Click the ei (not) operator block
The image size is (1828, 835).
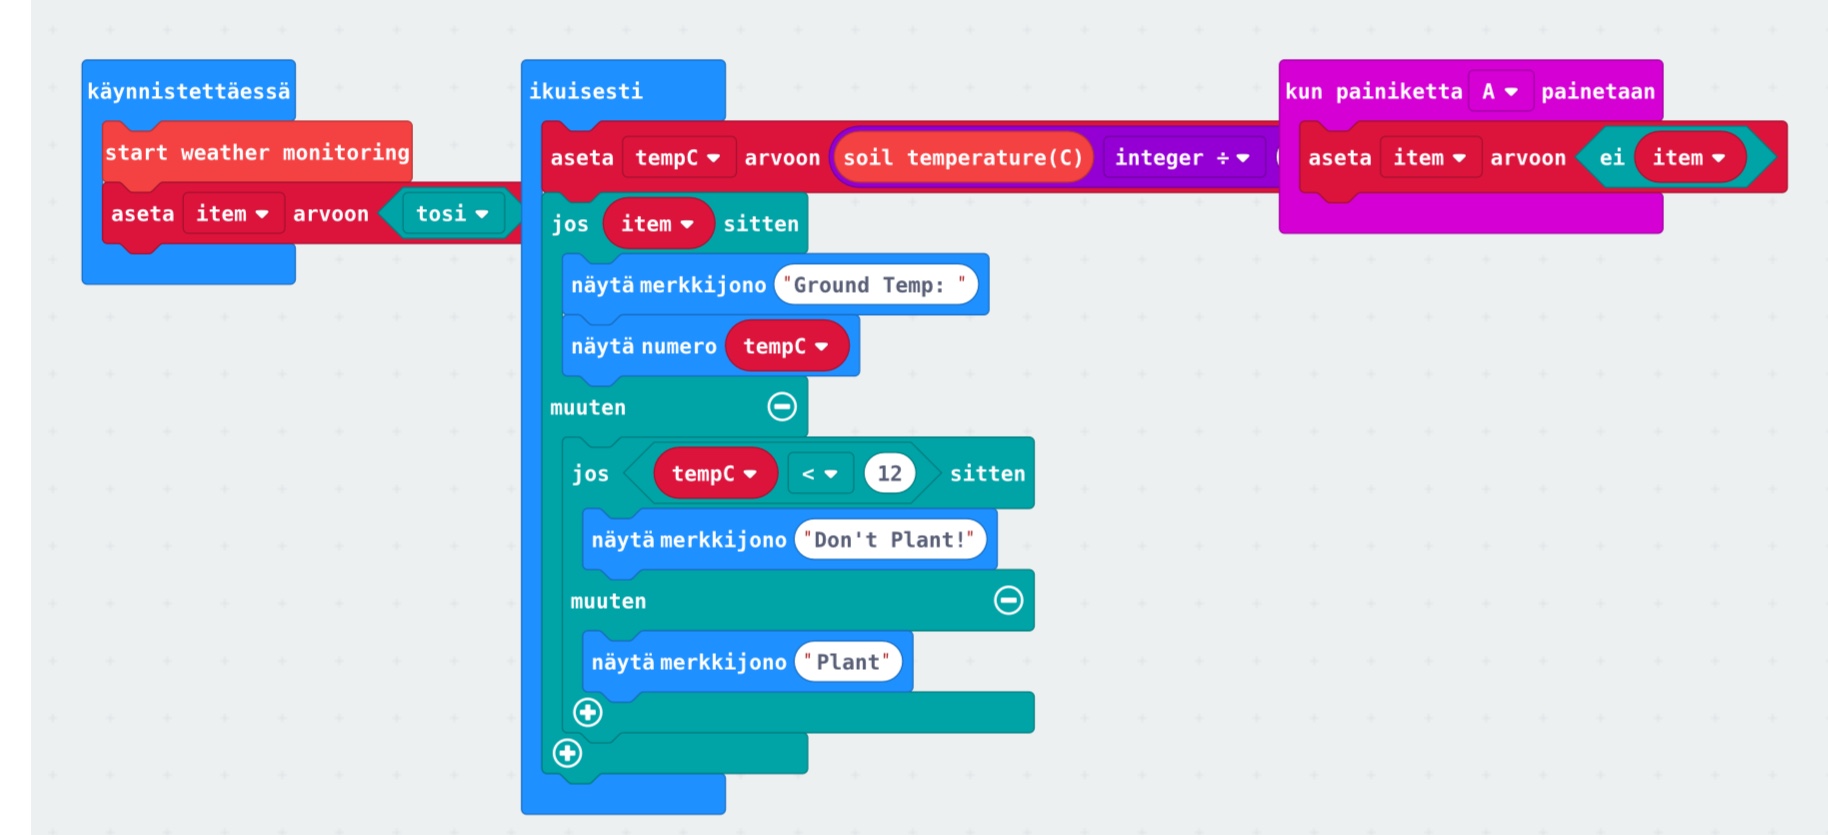click(x=1610, y=158)
